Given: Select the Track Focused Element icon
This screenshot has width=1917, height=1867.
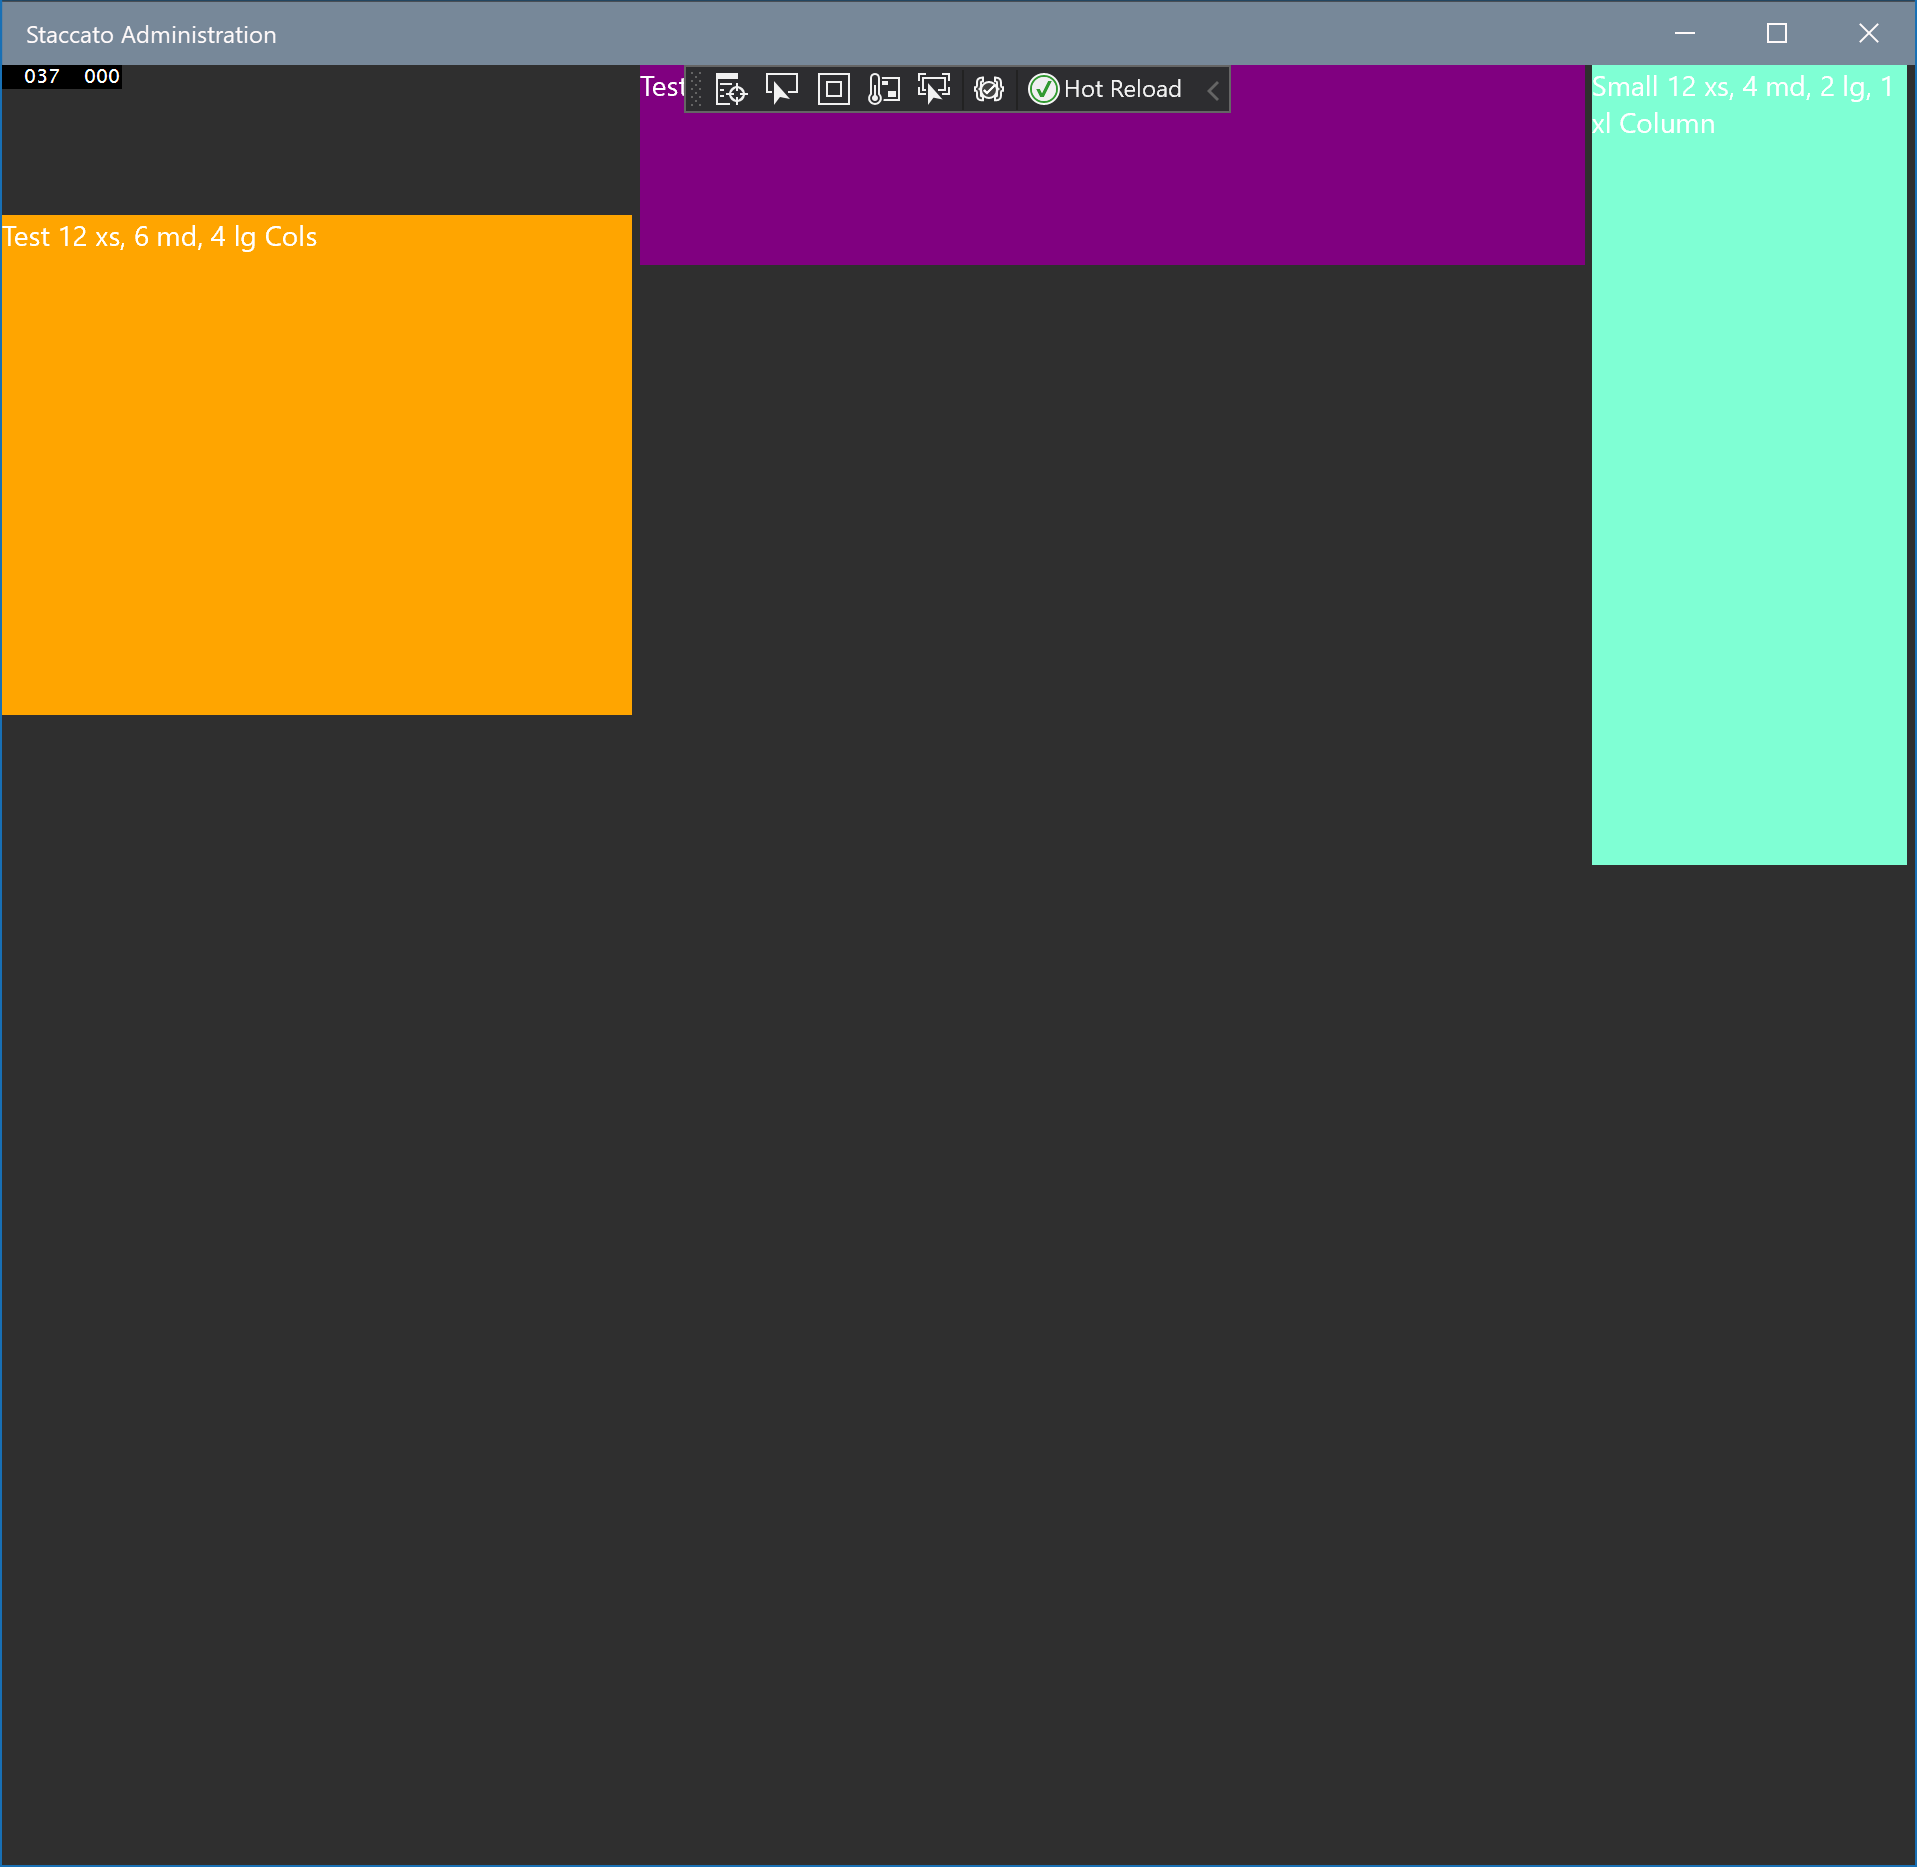Looking at the screenshot, I should [884, 89].
